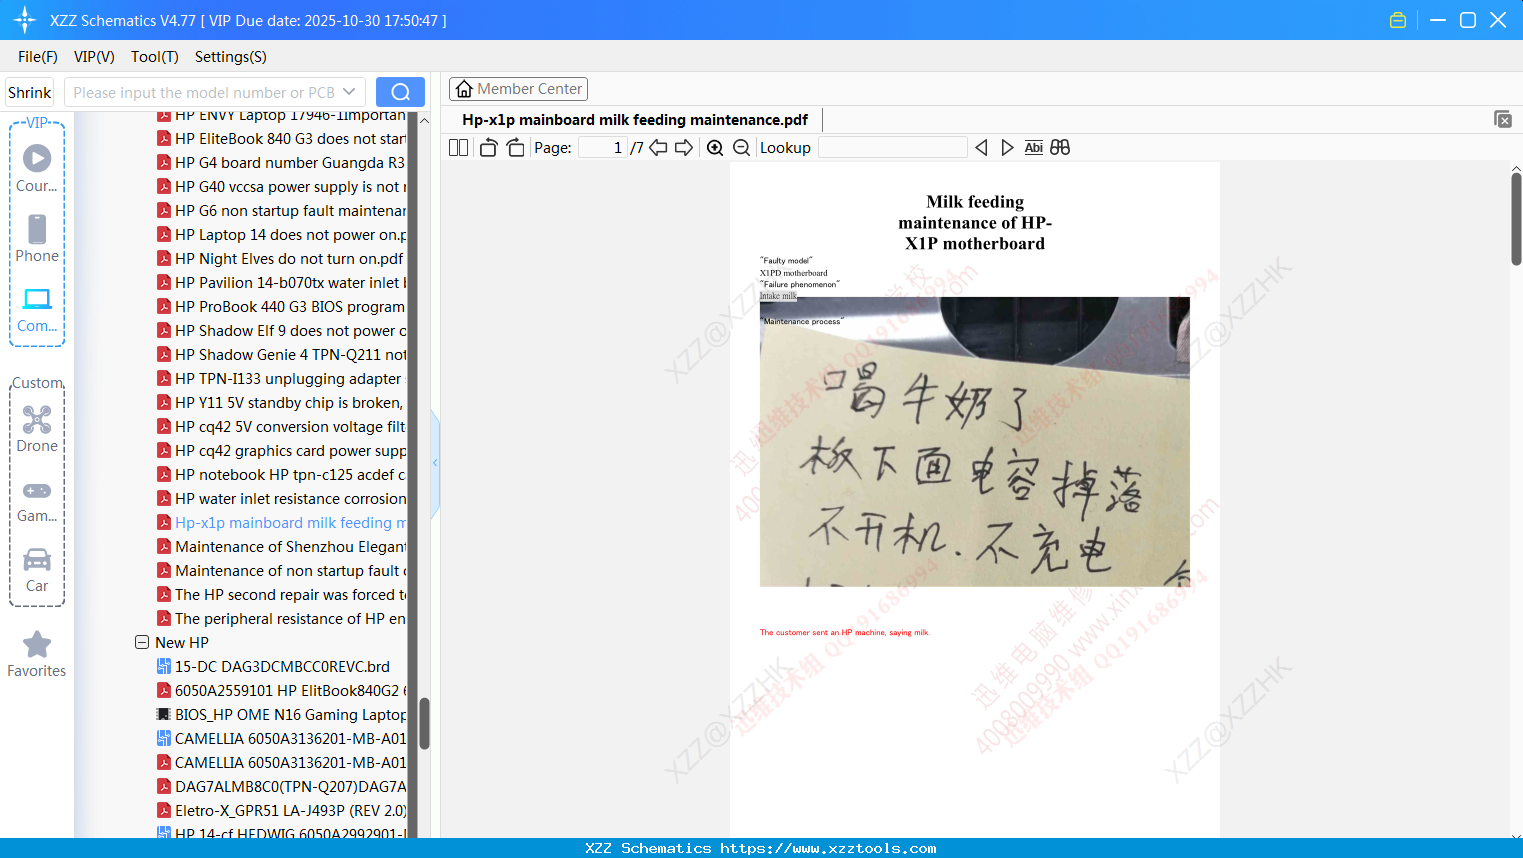Open BIOS_HP OME N16 Gaming Laptop file
This screenshot has height=858, width=1523.
[x=282, y=715]
